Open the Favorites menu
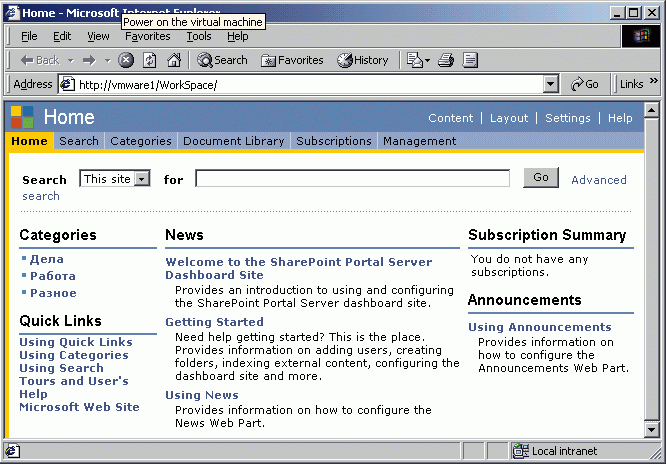This screenshot has width=666, height=464. (x=148, y=37)
